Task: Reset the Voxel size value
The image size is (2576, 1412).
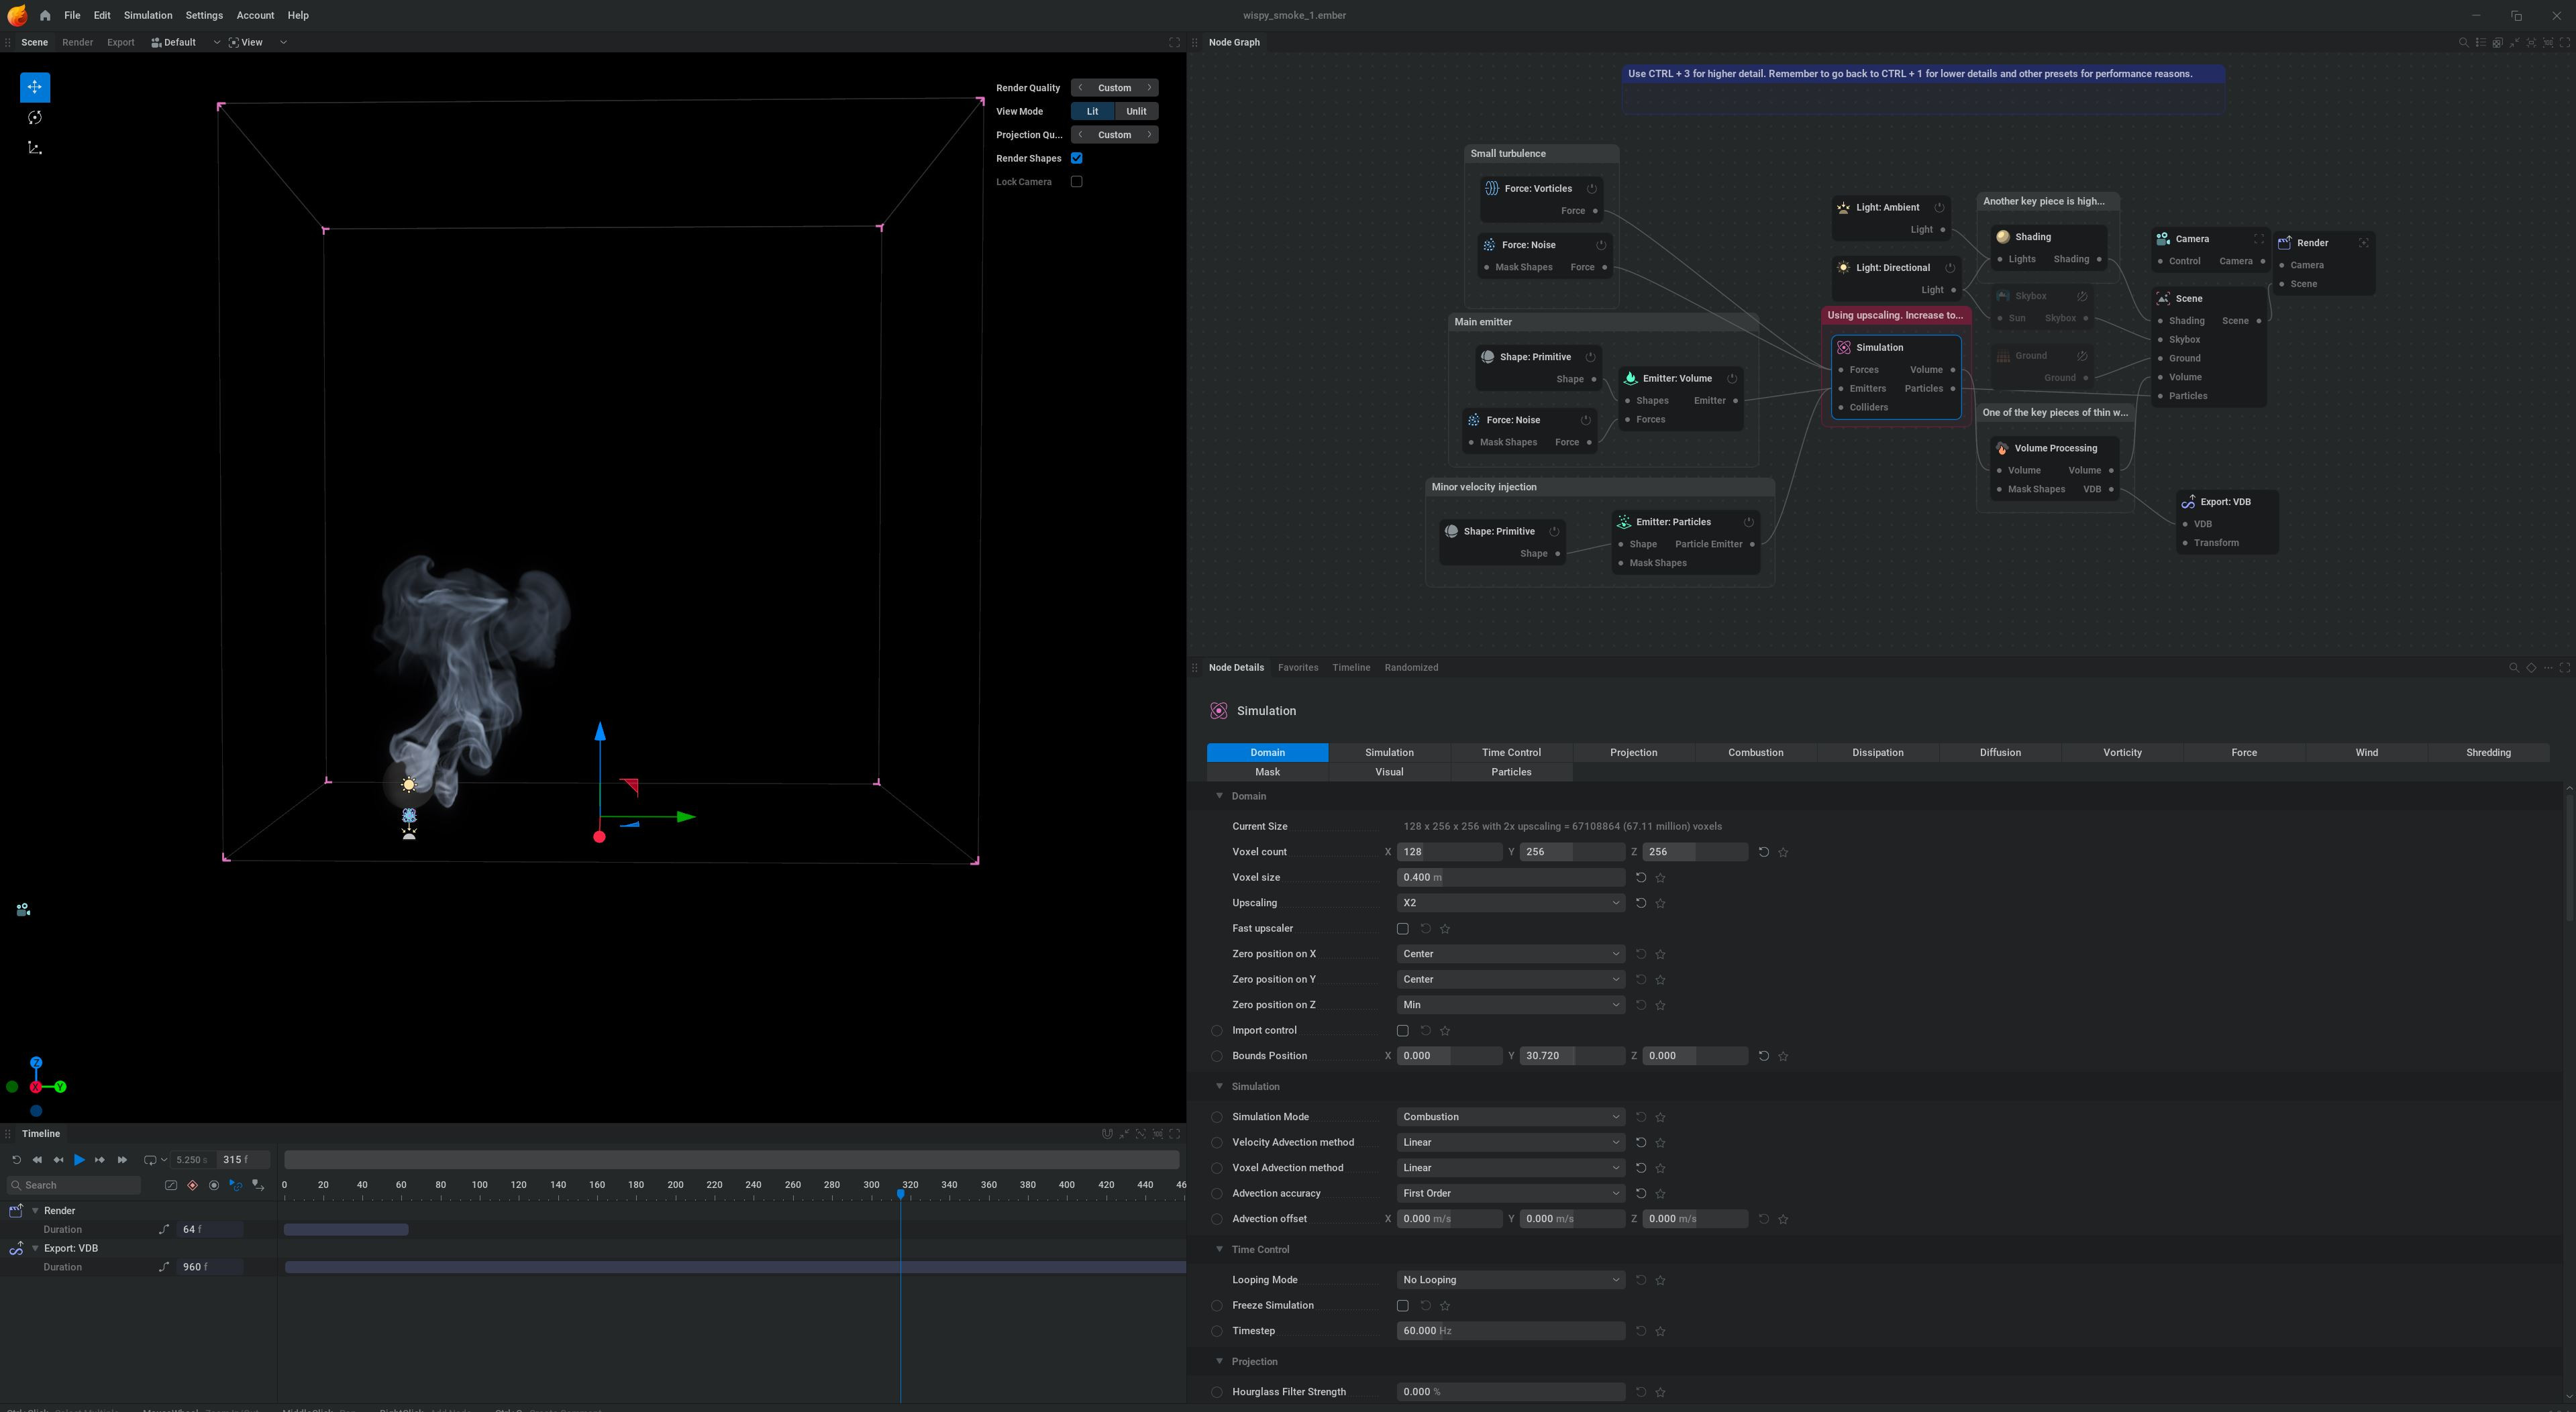Action: point(1641,877)
